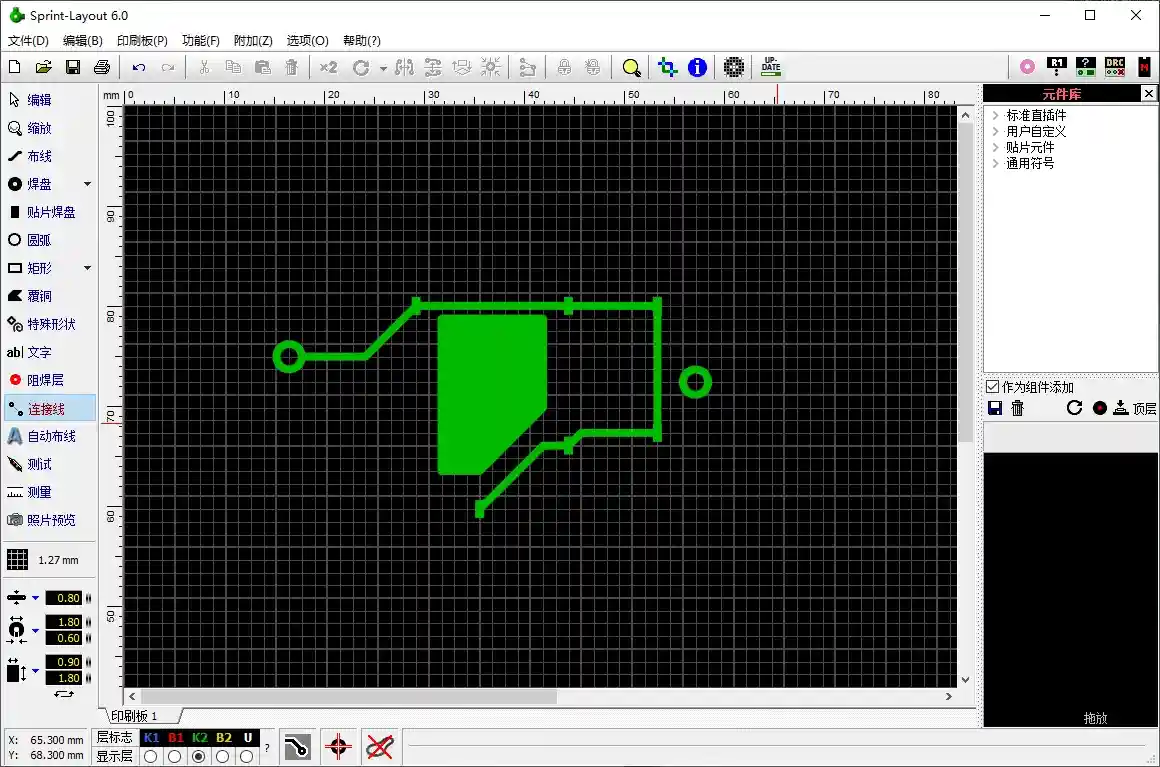Expand the 通用符号 library tree
1160x767 pixels.
pyautogui.click(x=995, y=163)
